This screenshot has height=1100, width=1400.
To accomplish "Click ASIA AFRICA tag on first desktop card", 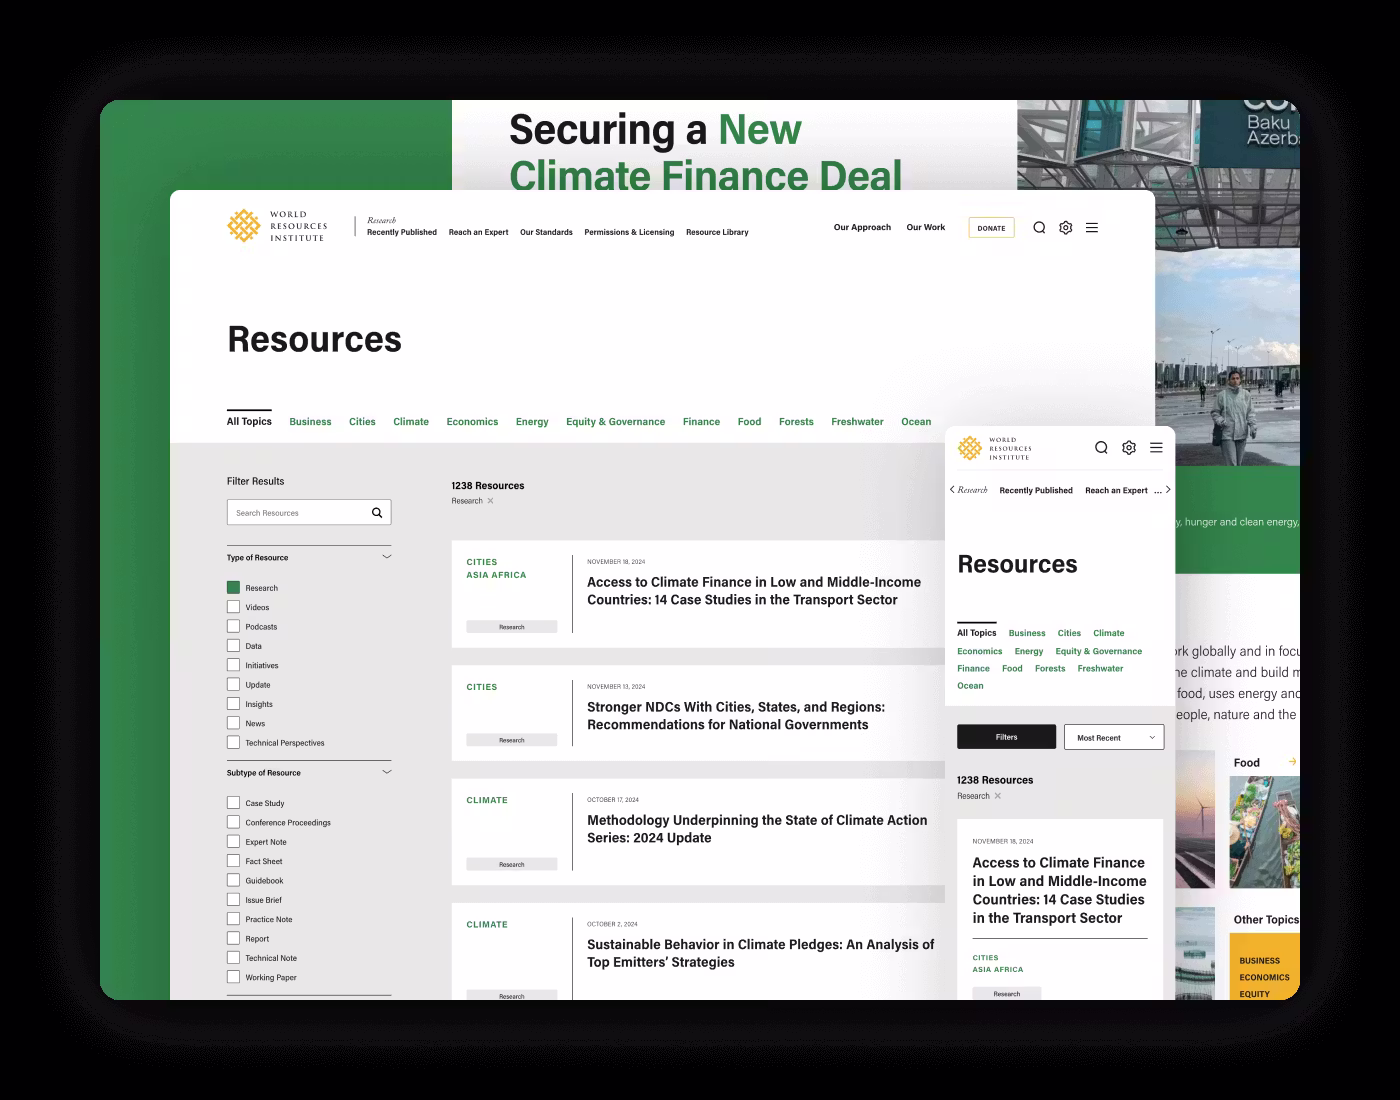I will [x=496, y=575].
